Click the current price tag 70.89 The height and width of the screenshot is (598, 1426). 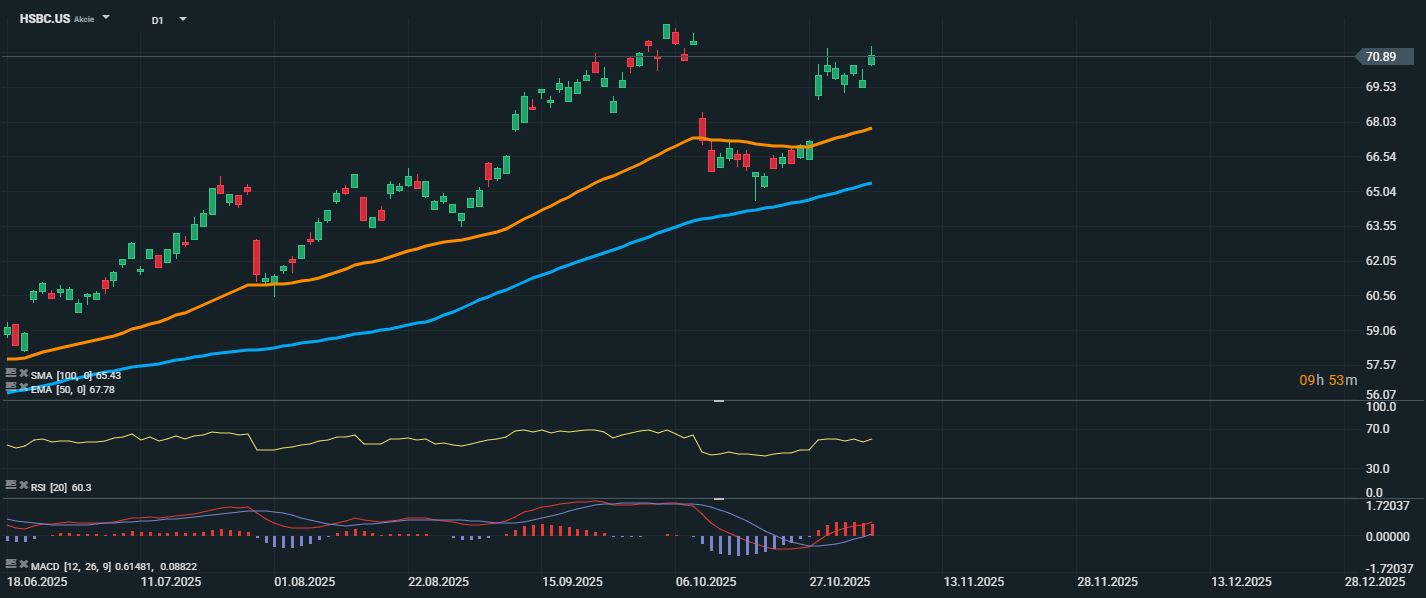click(x=1381, y=56)
